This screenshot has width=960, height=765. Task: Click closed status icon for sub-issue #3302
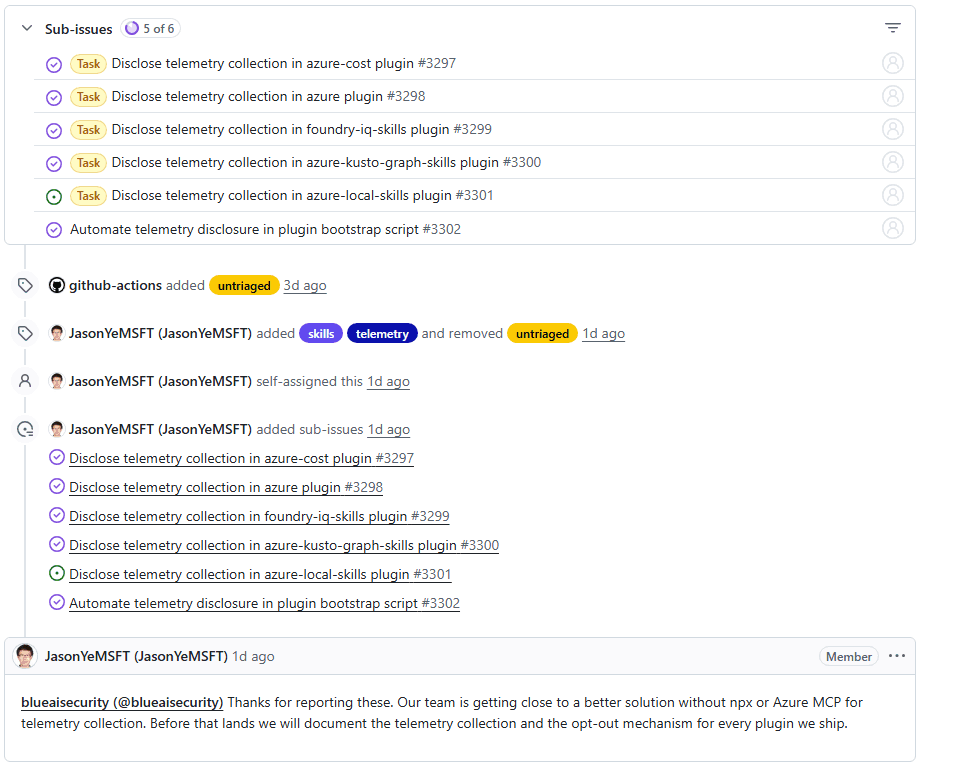tap(54, 230)
